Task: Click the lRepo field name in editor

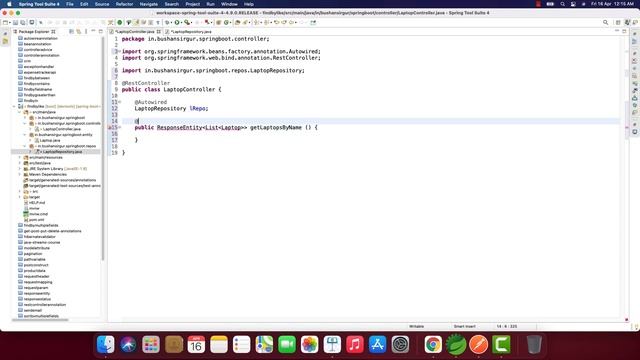Action: [198, 109]
